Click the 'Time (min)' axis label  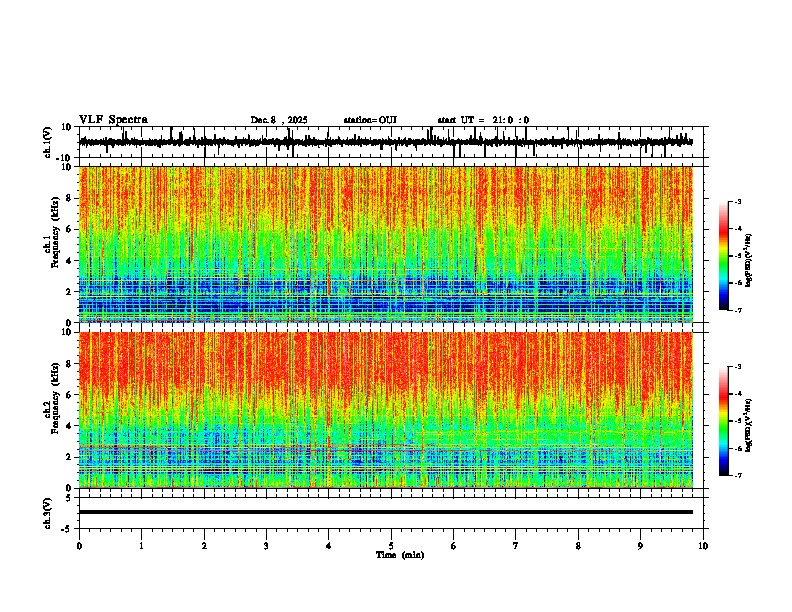[x=400, y=555]
